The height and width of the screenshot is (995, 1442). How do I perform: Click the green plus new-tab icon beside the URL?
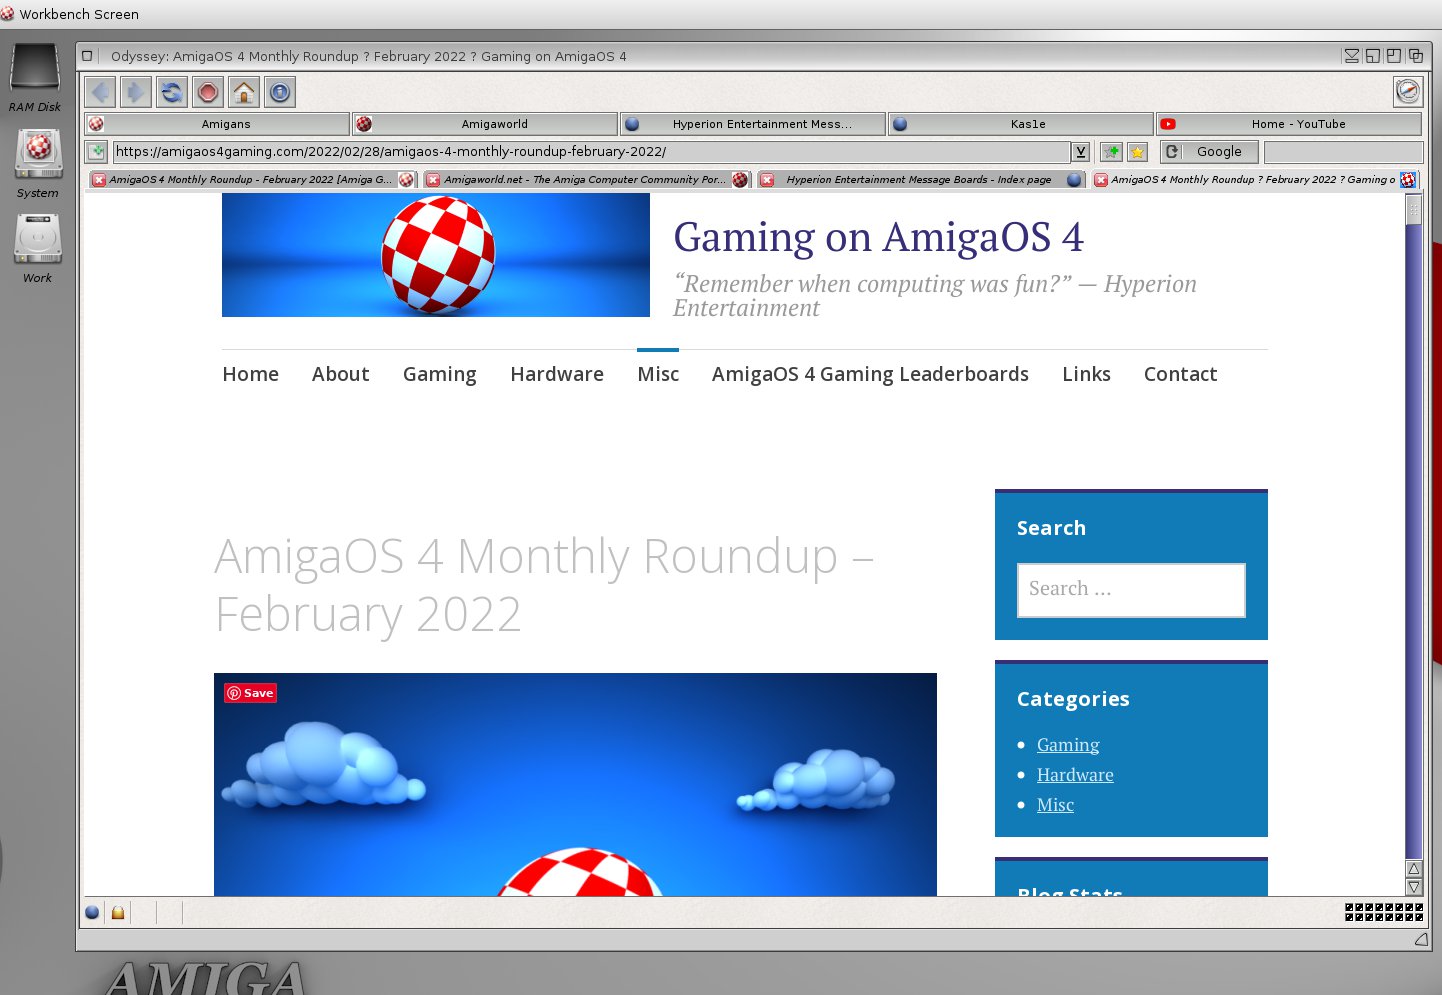click(x=97, y=152)
